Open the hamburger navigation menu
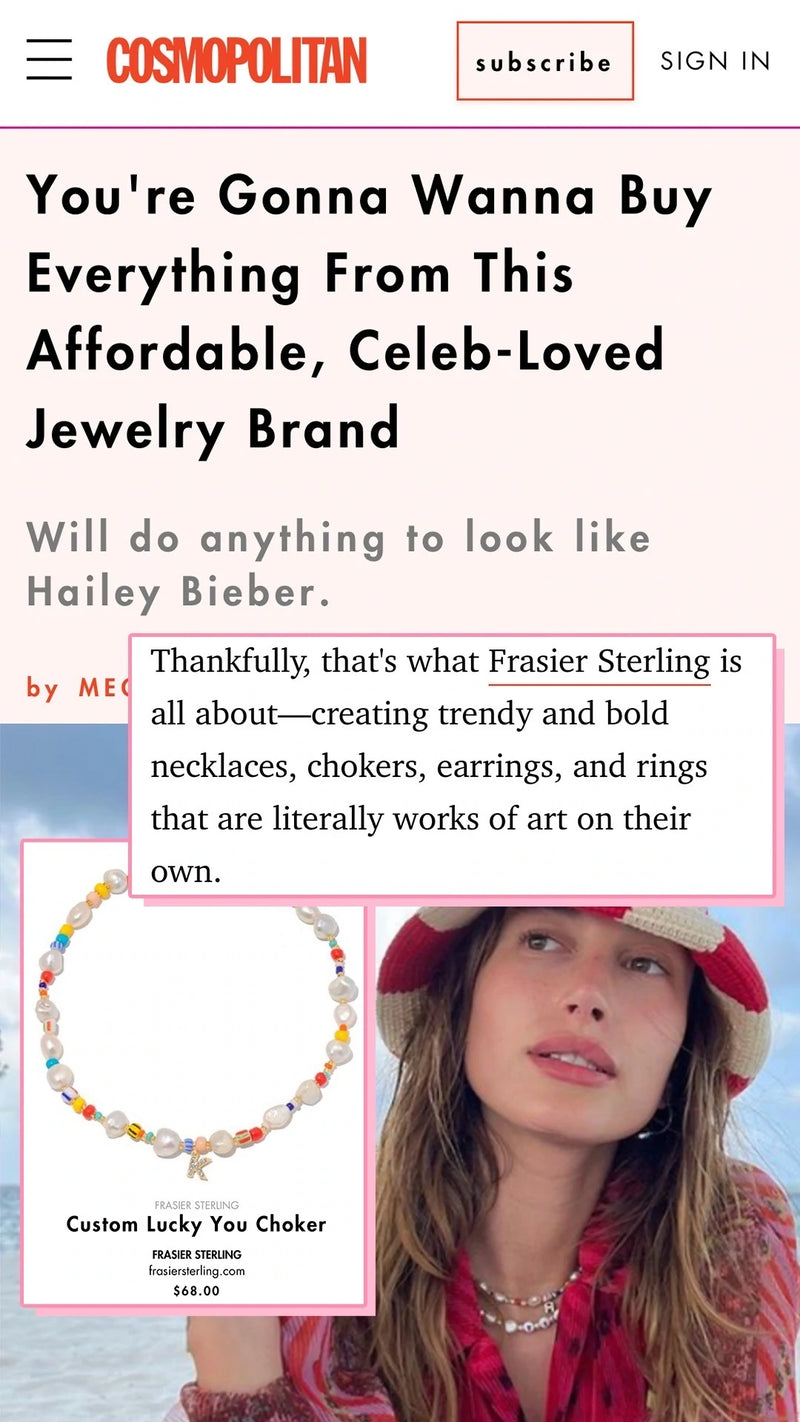This screenshot has width=800, height=1422. coord(48,60)
